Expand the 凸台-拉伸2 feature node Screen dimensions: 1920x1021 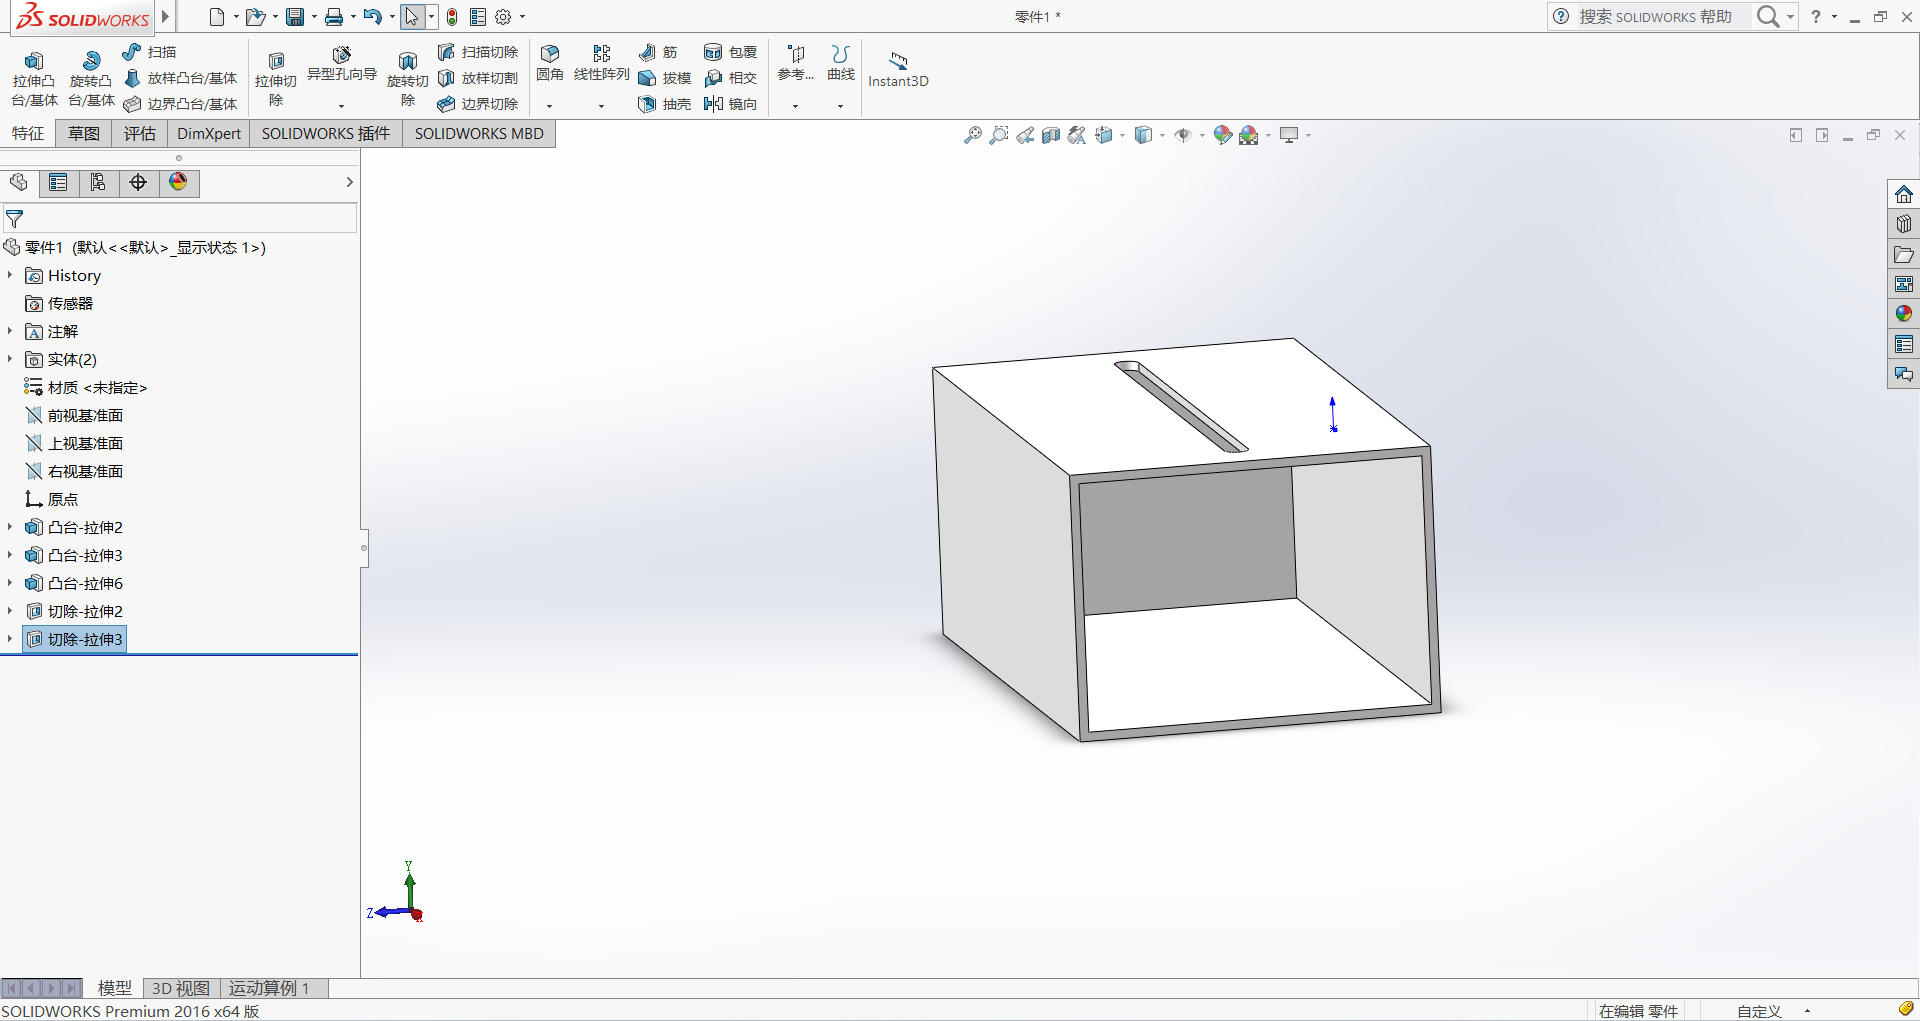10,527
